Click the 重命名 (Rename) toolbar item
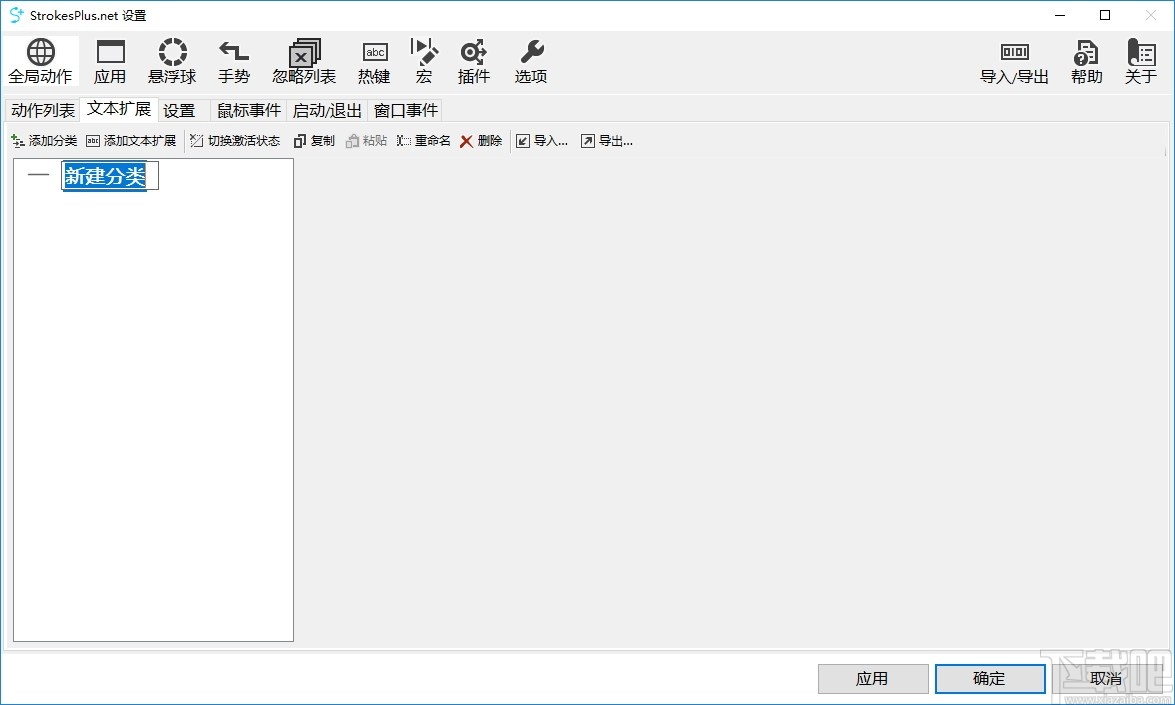The width and height of the screenshot is (1175, 705). tap(423, 140)
